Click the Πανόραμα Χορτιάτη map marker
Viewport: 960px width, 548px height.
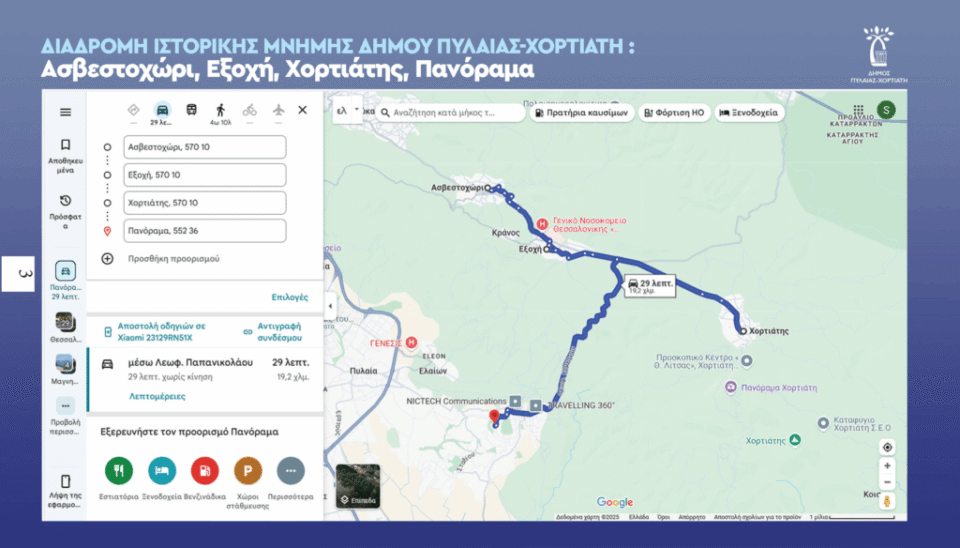[x=730, y=387]
